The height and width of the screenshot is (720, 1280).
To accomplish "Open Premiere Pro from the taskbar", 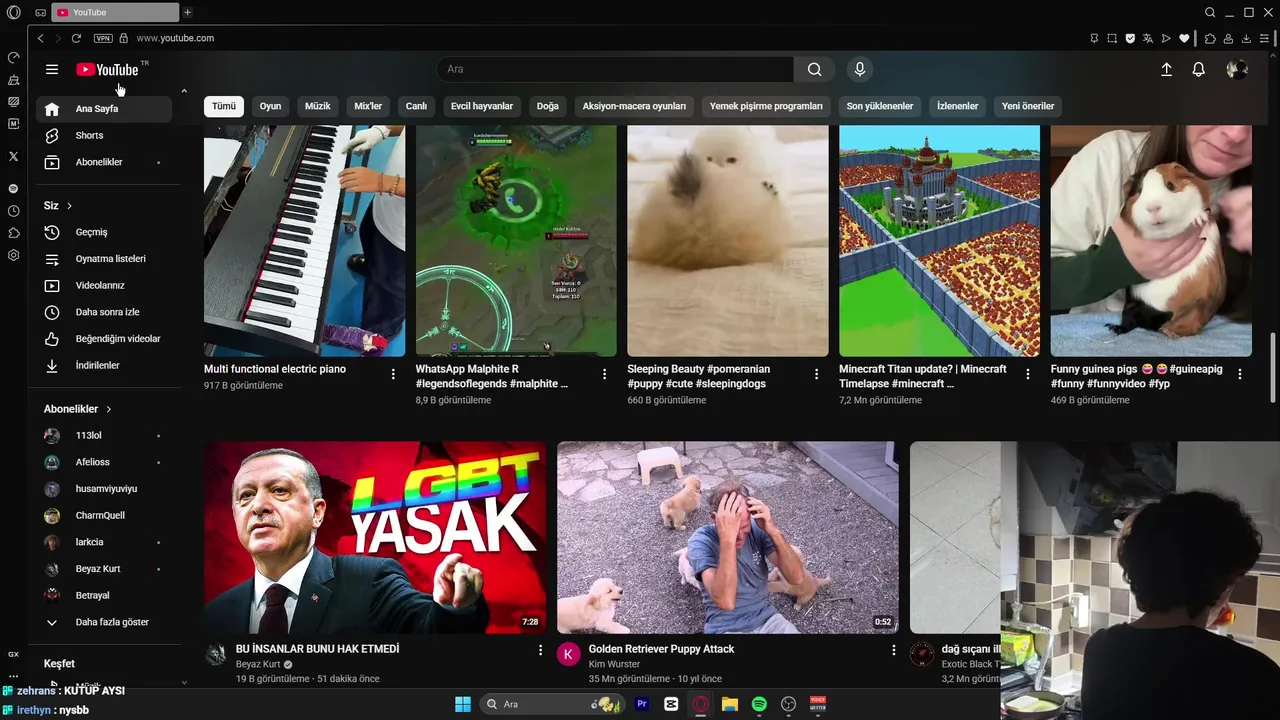I will (642, 704).
